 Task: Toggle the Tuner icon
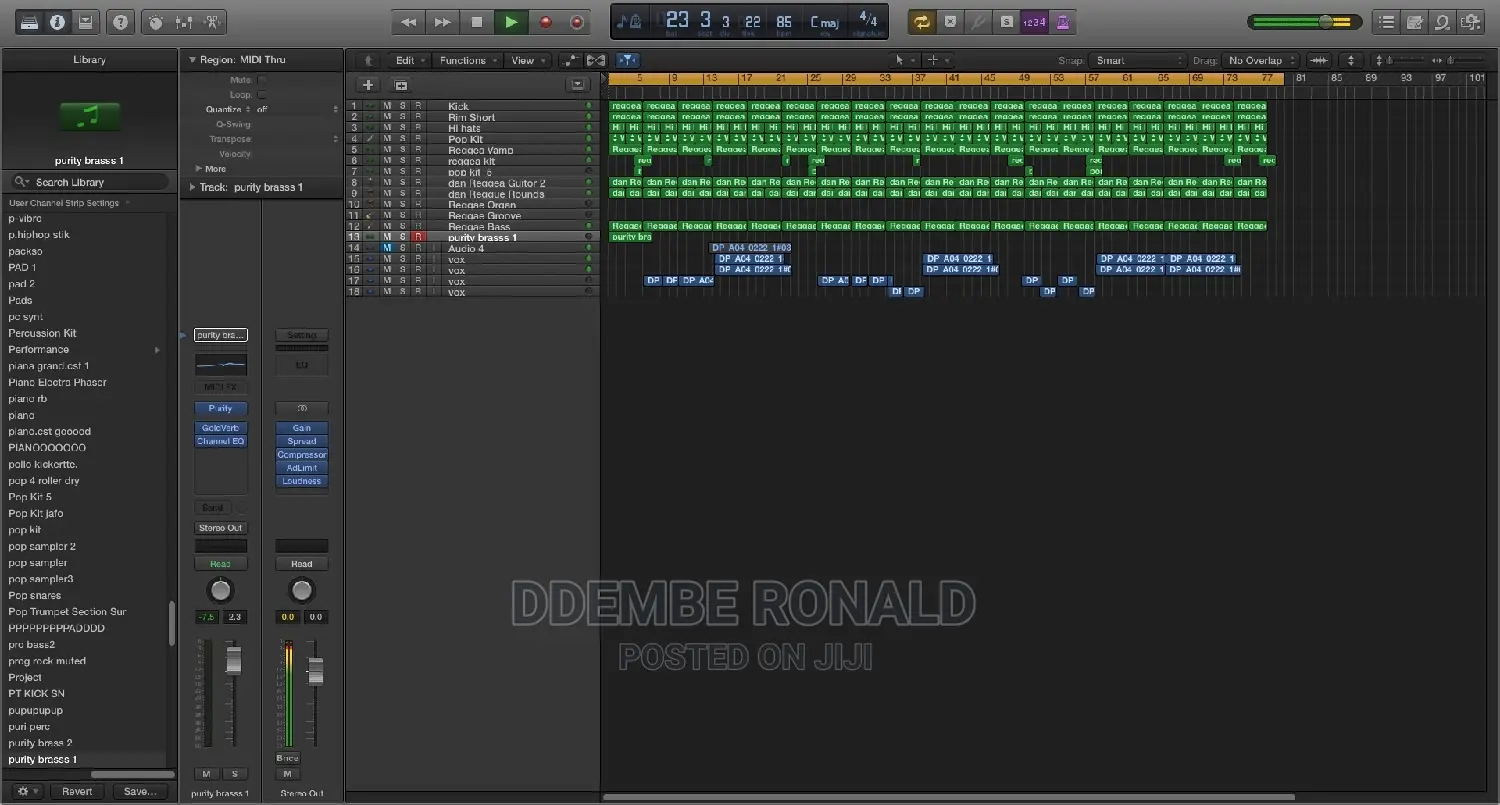click(978, 21)
